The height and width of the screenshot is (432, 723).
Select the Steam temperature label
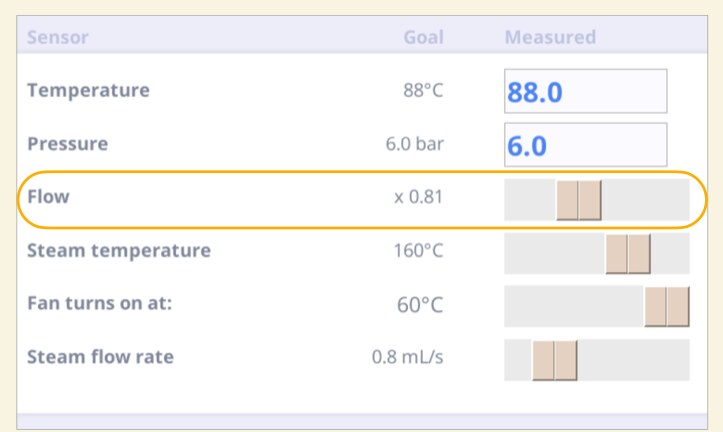pos(119,250)
